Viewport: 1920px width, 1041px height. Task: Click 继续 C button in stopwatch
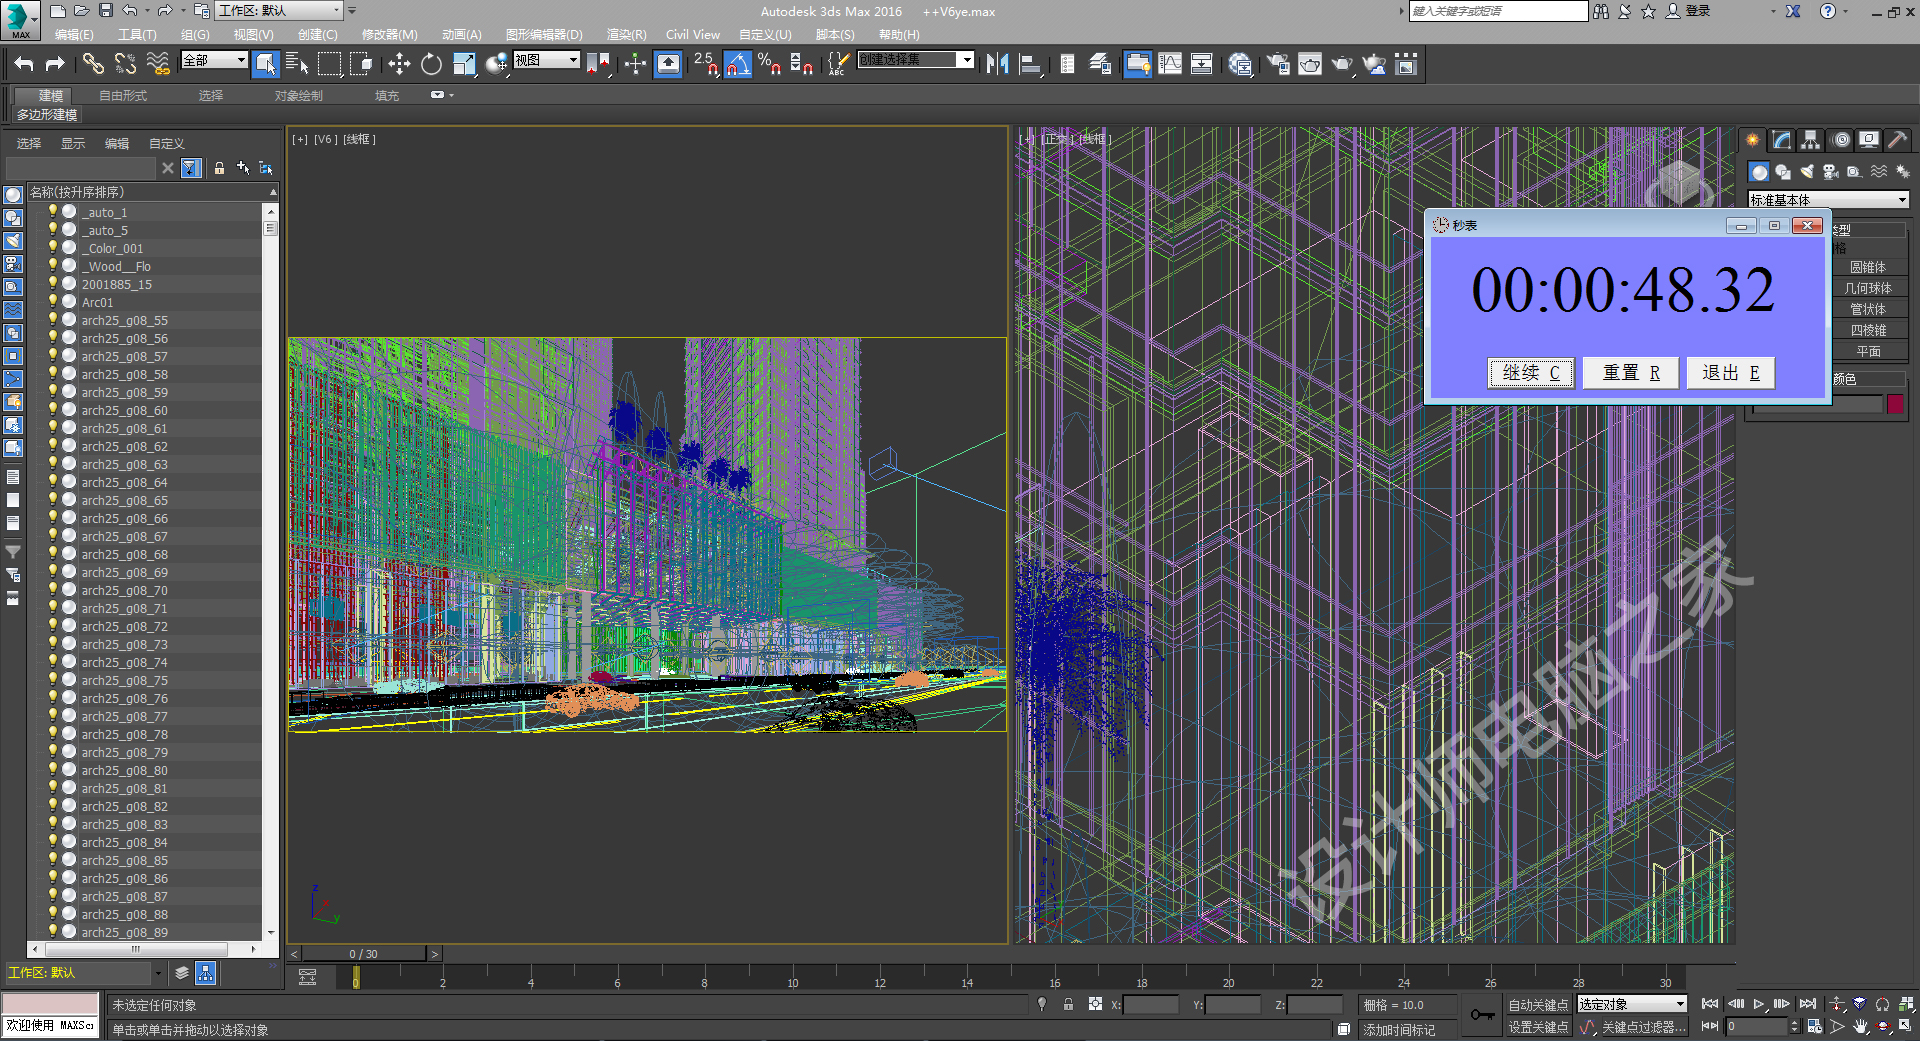pos(1530,373)
